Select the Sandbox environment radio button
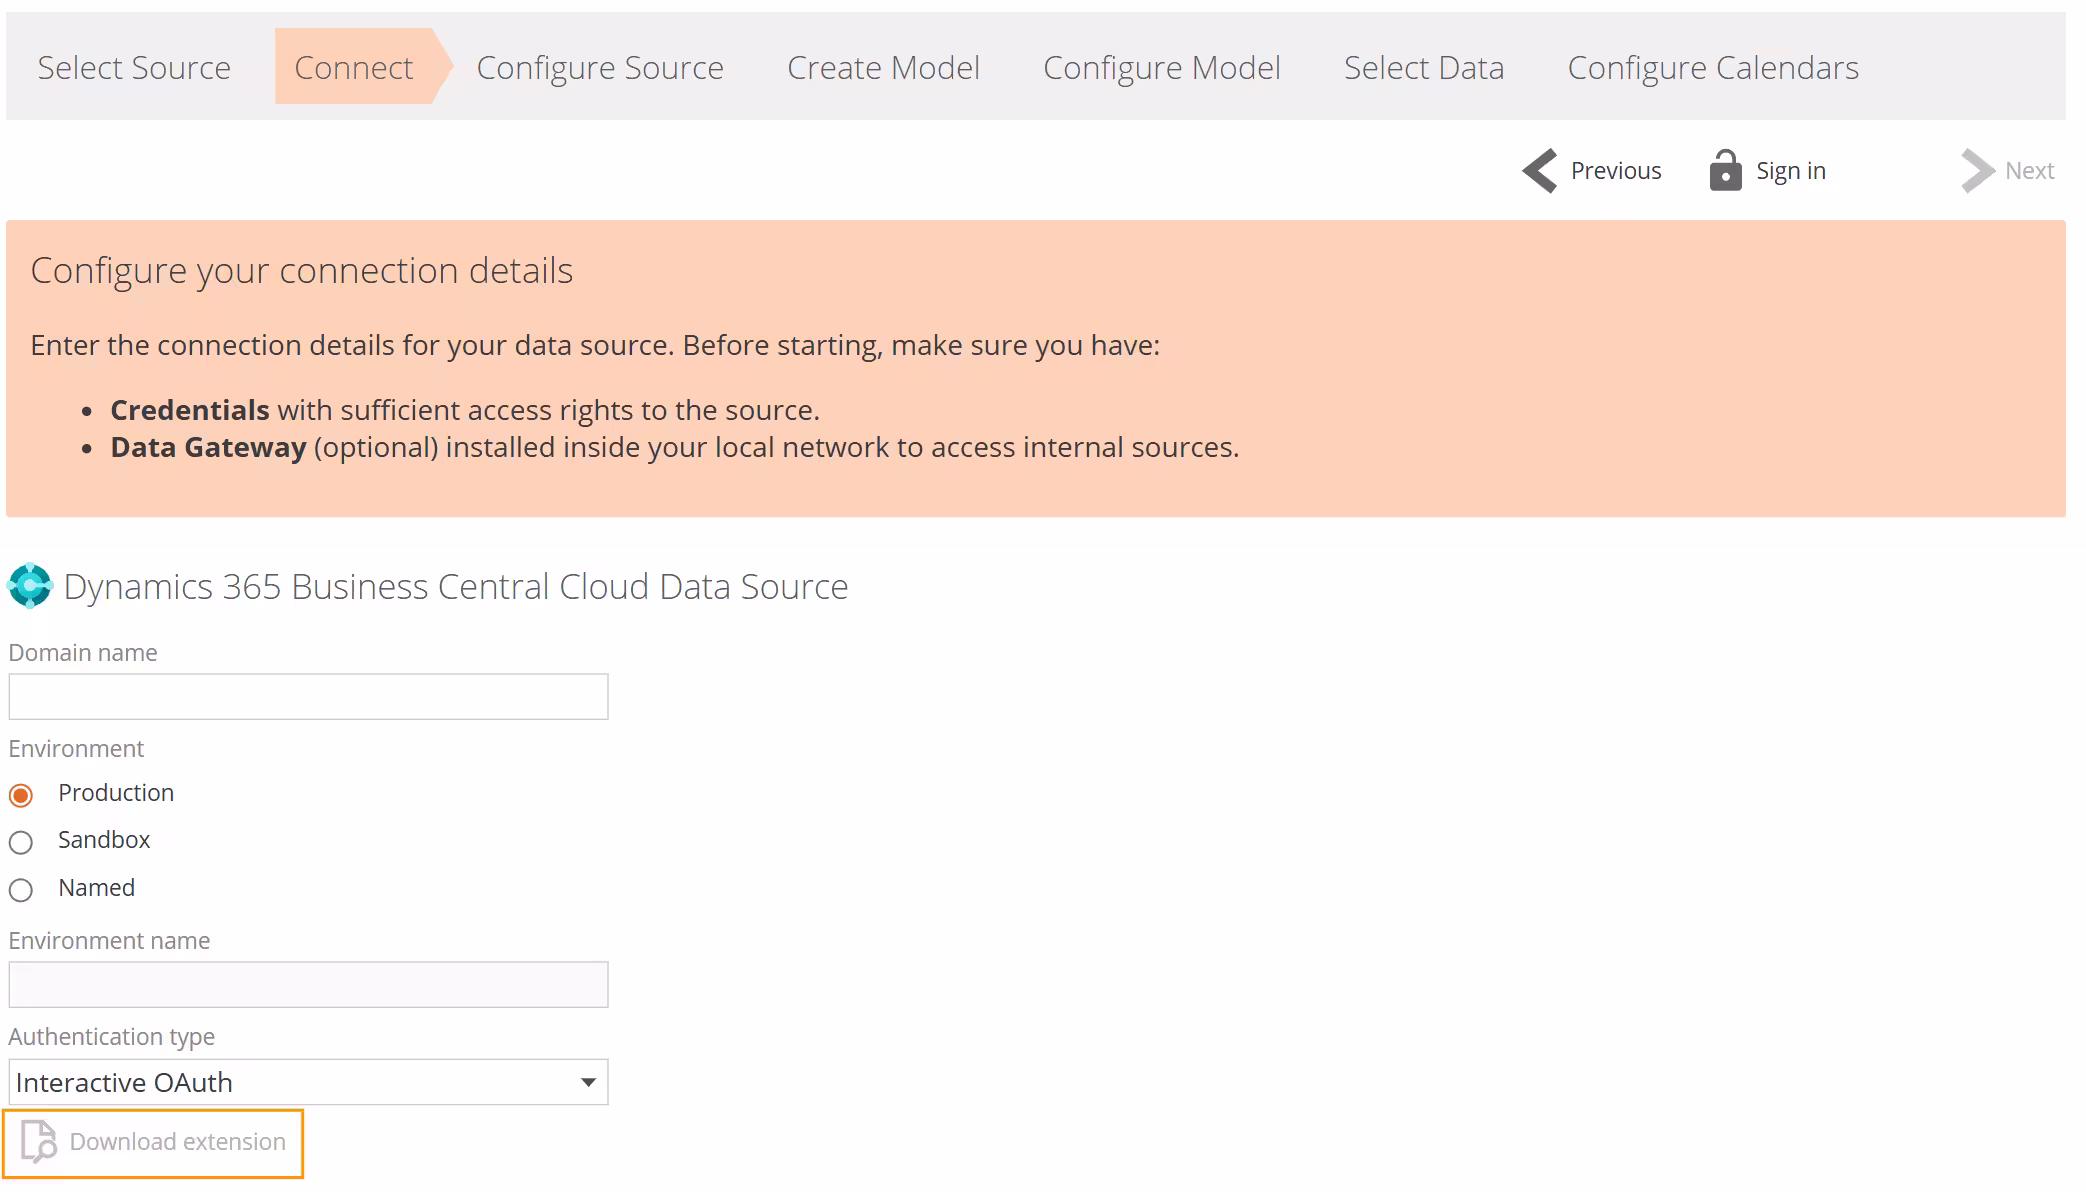This screenshot has width=2086, height=1192. click(21, 842)
